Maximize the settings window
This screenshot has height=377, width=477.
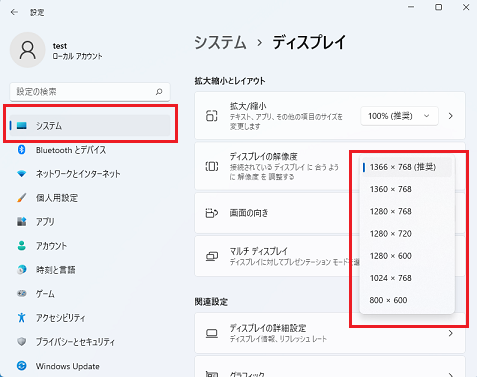click(x=439, y=7)
